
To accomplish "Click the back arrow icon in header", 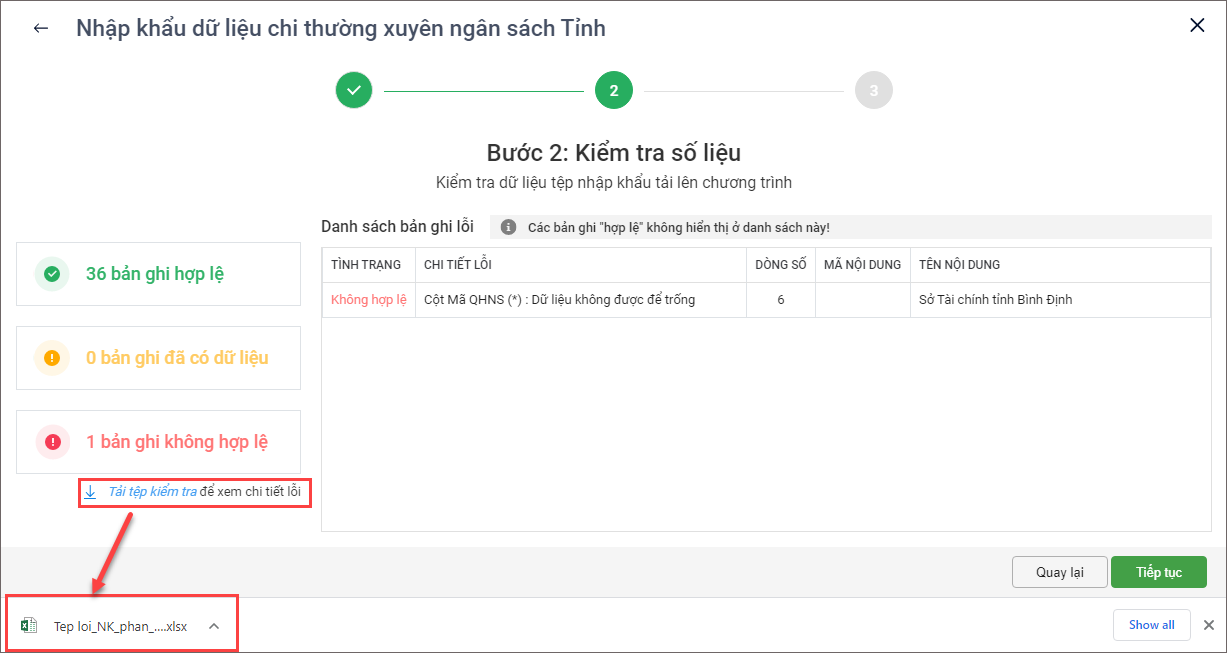I will (41, 28).
